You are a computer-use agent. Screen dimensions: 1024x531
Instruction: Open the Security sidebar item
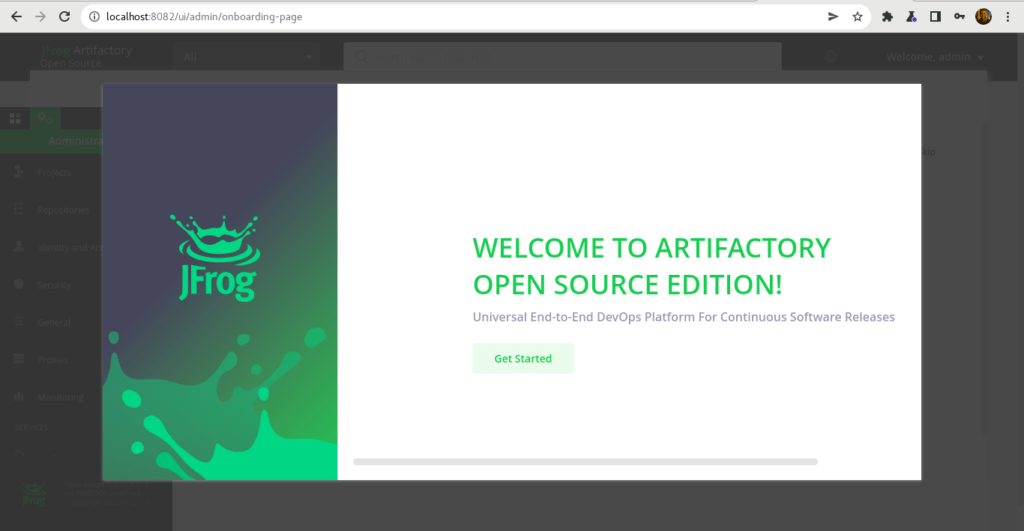coord(54,285)
